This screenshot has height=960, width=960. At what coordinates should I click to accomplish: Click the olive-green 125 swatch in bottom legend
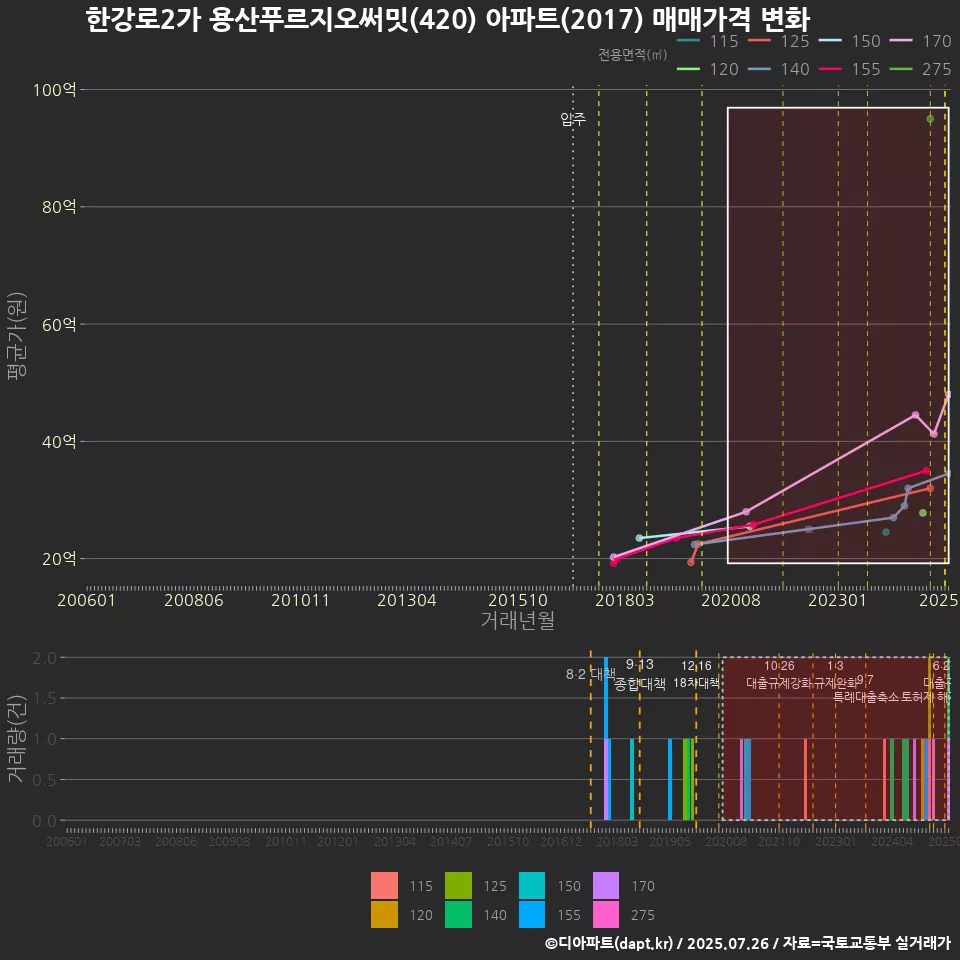(458, 885)
